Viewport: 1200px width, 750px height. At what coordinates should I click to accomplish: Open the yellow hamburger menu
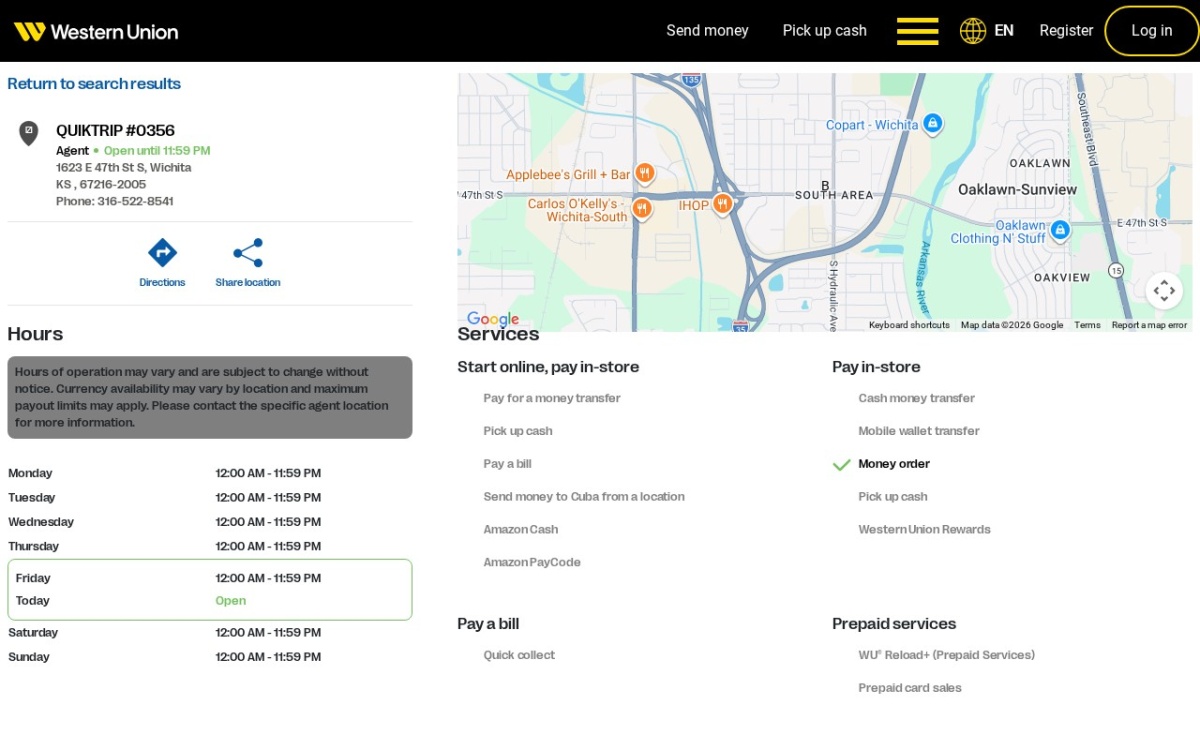pos(917,31)
